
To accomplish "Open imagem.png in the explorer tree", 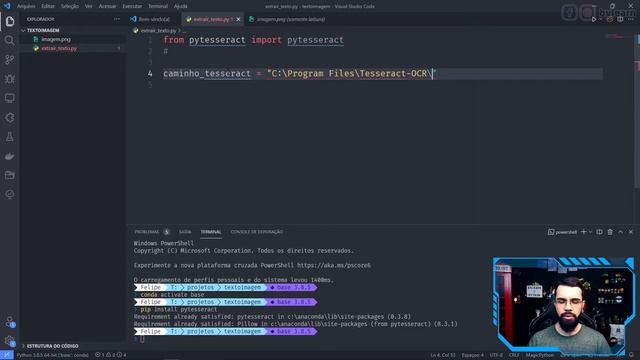I will [56, 39].
